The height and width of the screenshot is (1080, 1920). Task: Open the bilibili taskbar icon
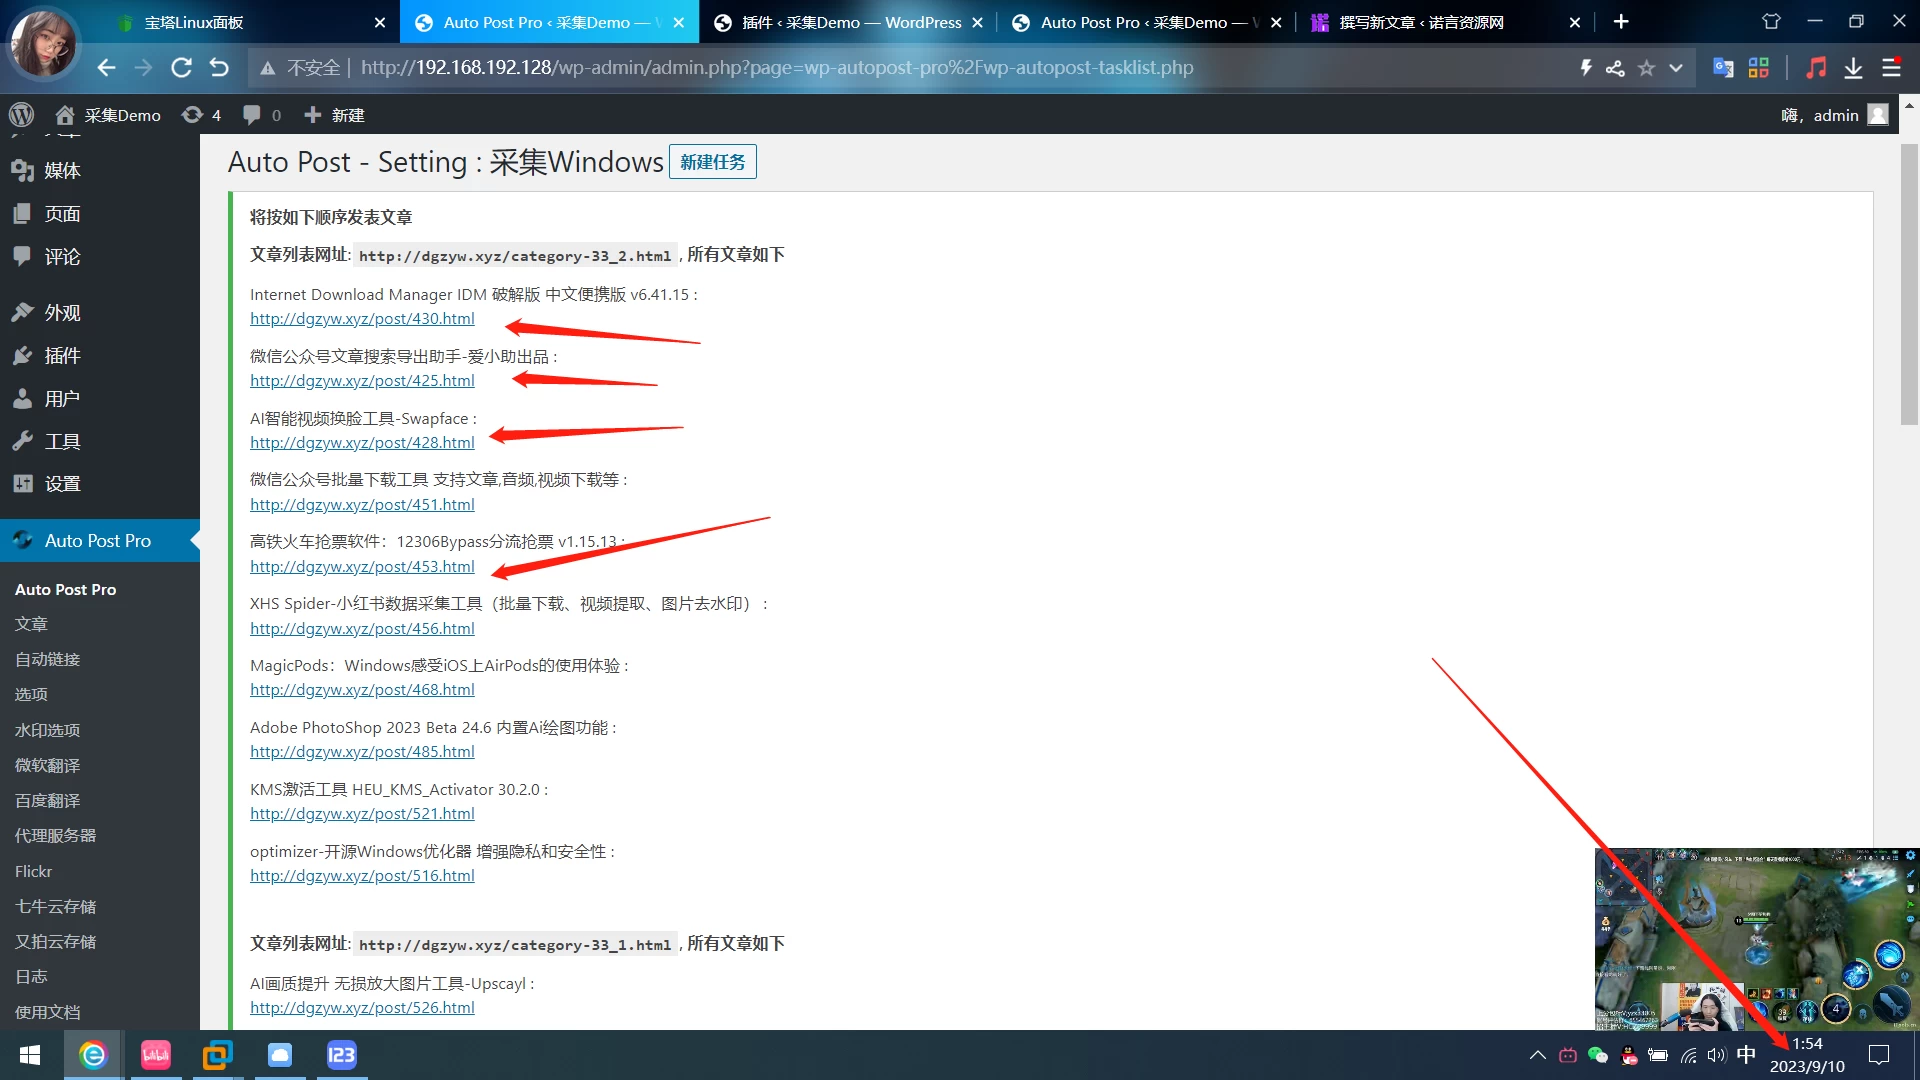(155, 1055)
